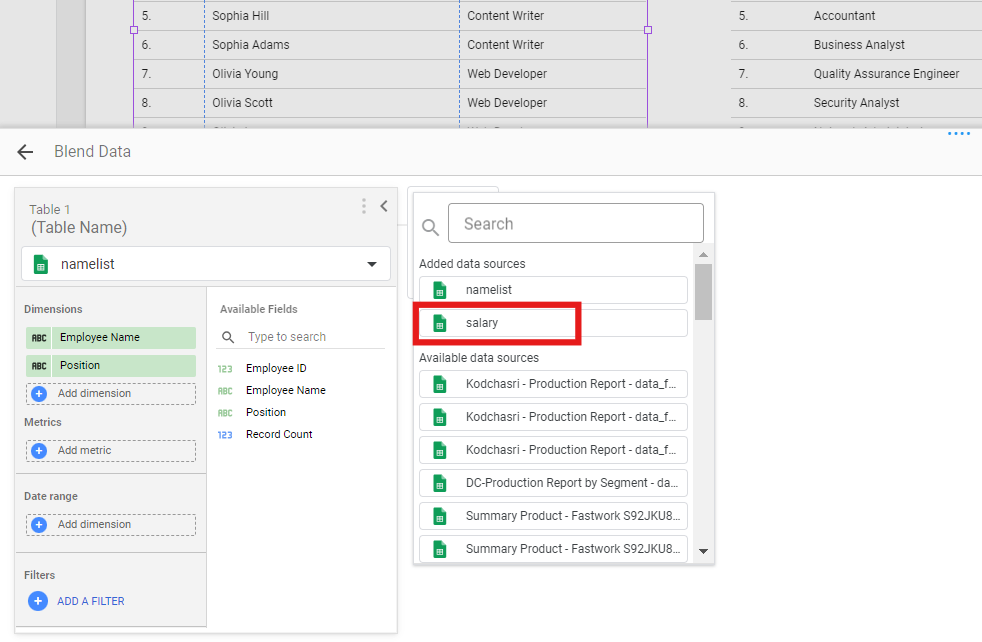Click the Add metric plus icon

click(39, 451)
